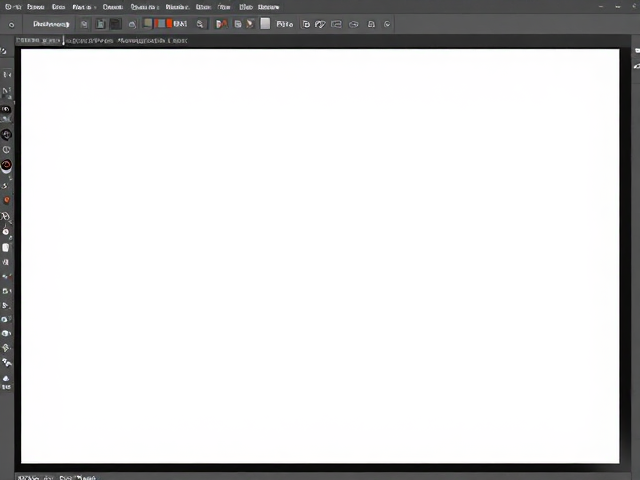Open the magnifier icon in options bar
Image resolution: width=640 pixels, height=480 pixels.
(200, 24)
